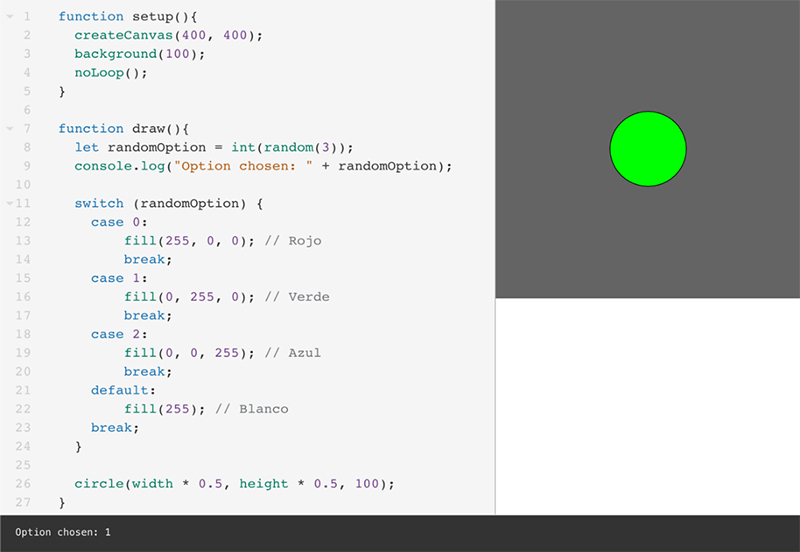
Task: Click the background(100) statement
Action: coord(139,54)
